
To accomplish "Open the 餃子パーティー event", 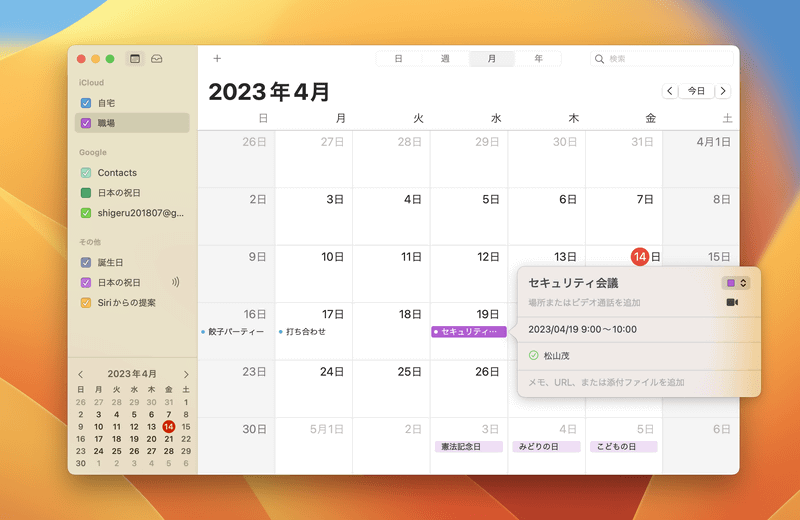I will (x=234, y=332).
